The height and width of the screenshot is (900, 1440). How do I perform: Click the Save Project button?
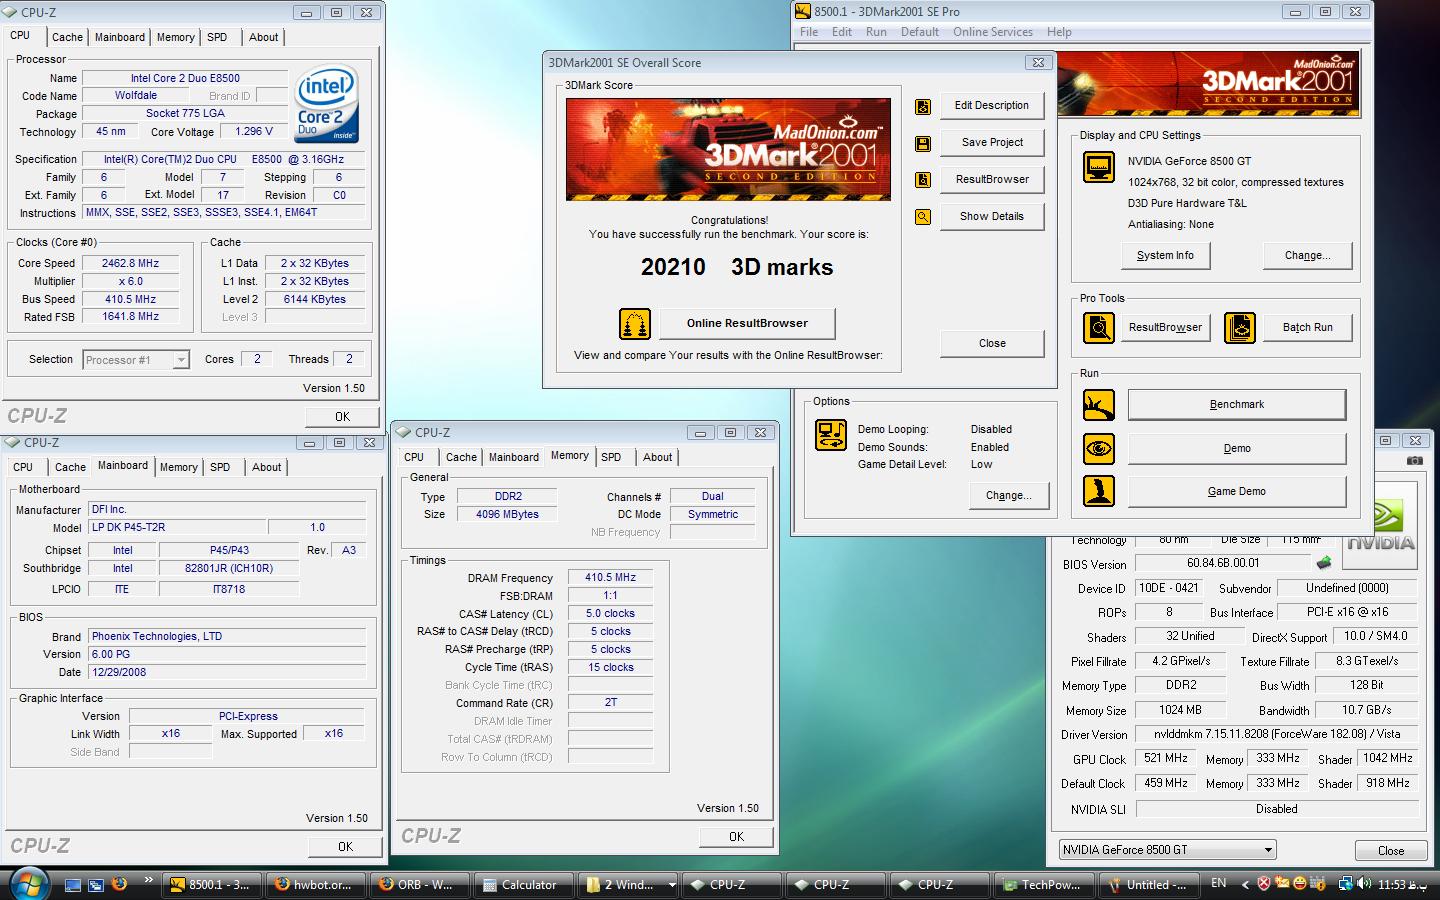click(x=991, y=142)
